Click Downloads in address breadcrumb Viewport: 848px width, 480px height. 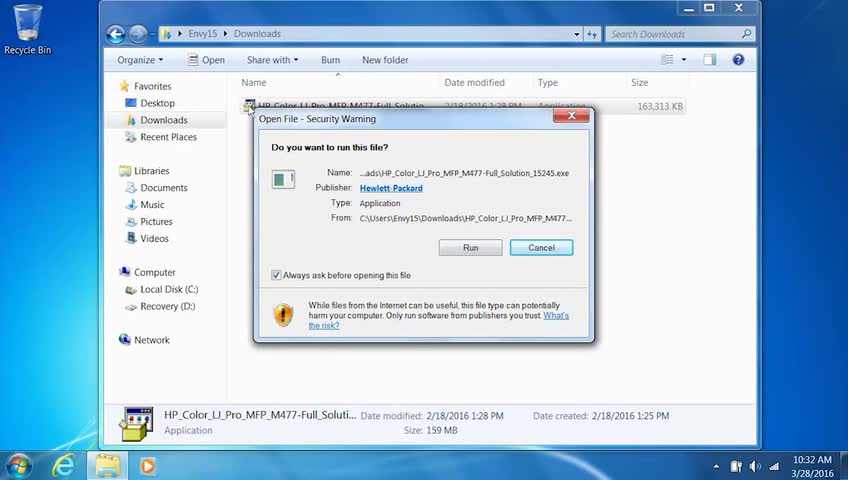click(x=257, y=34)
